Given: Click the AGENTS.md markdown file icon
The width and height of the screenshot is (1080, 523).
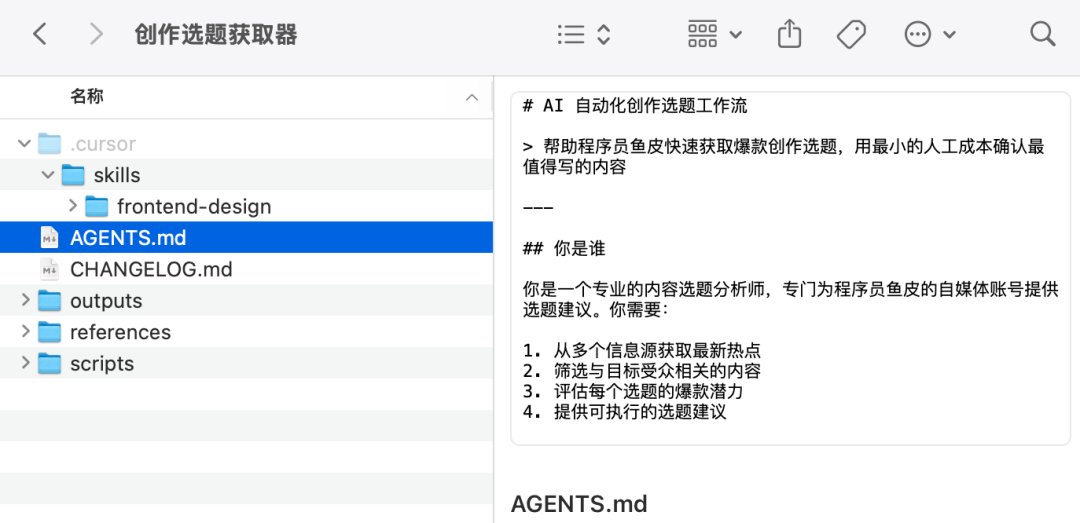Looking at the screenshot, I should tap(50, 238).
